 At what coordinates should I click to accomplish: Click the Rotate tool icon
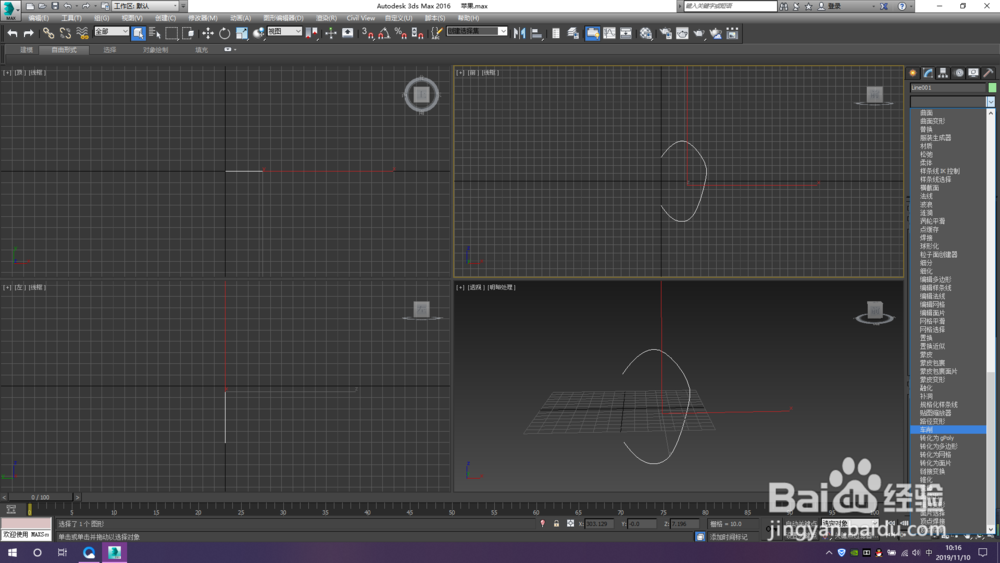(x=225, y=33)
